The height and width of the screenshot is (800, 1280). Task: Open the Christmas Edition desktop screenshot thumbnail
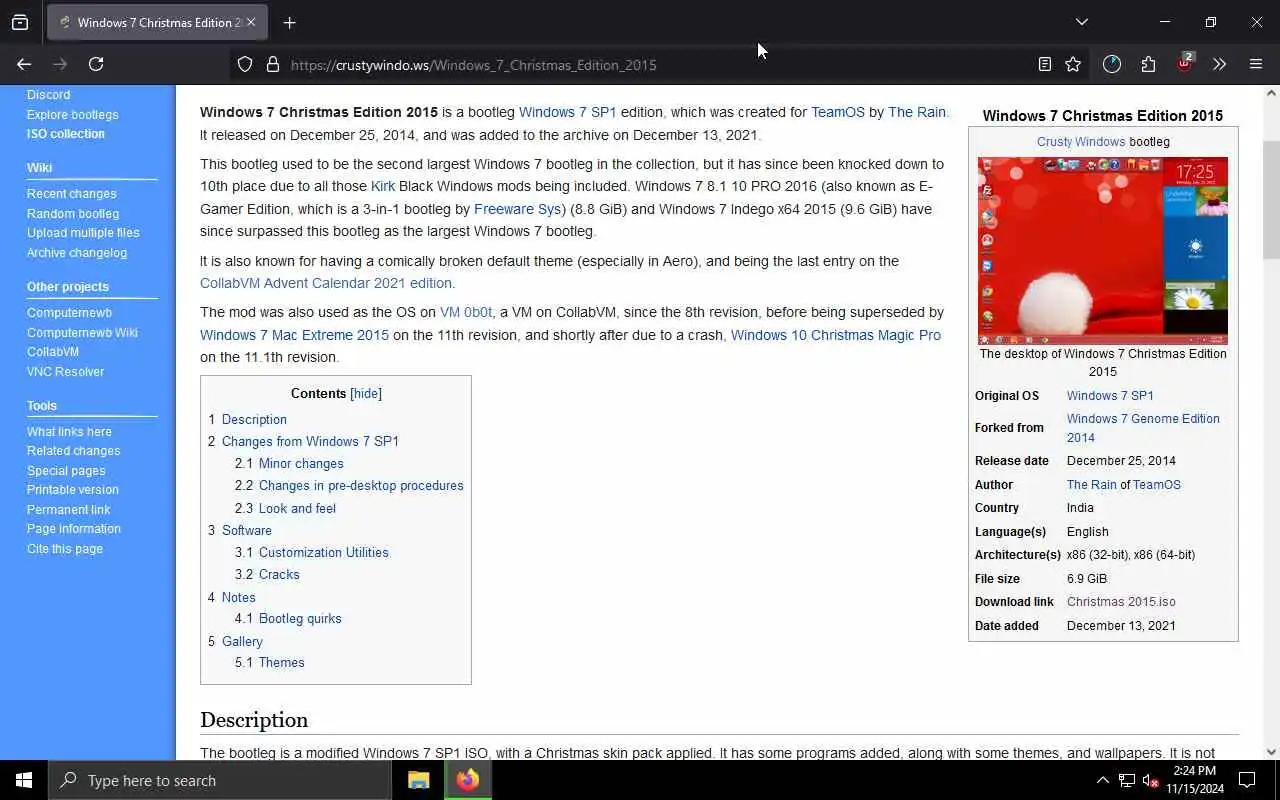[x=1102, y=251]
